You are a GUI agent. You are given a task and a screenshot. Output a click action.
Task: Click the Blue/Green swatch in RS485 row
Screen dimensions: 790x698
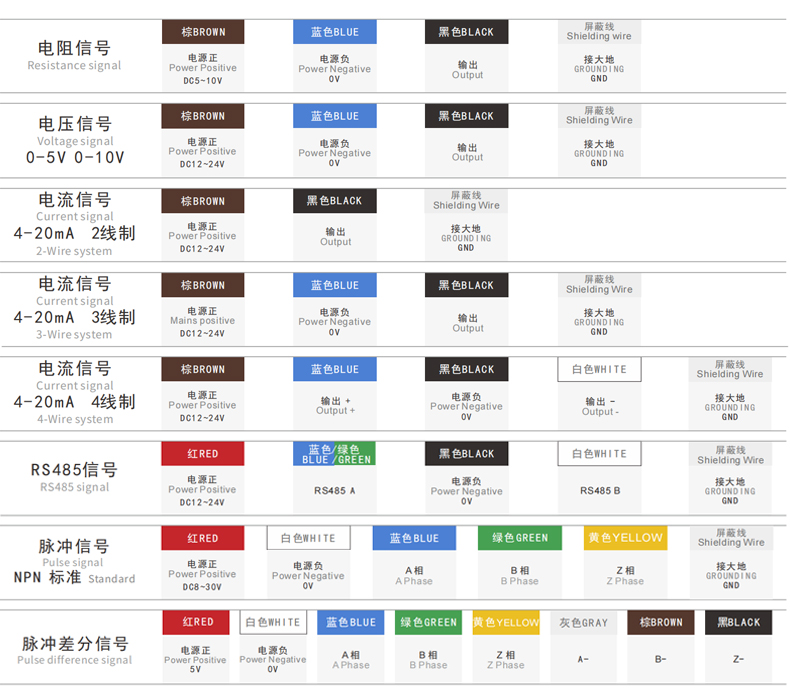click(x=335, y=454)
